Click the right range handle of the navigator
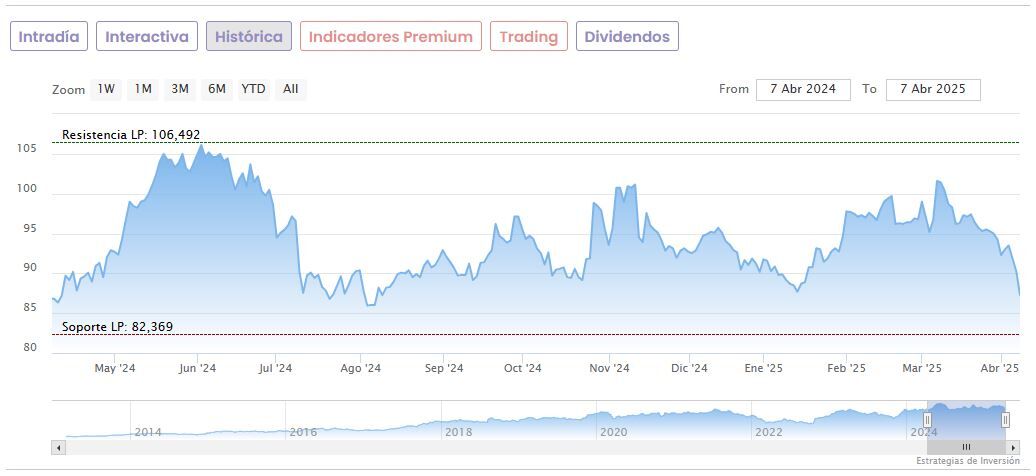1036x476 pixels. click(x=1005, y=420)
